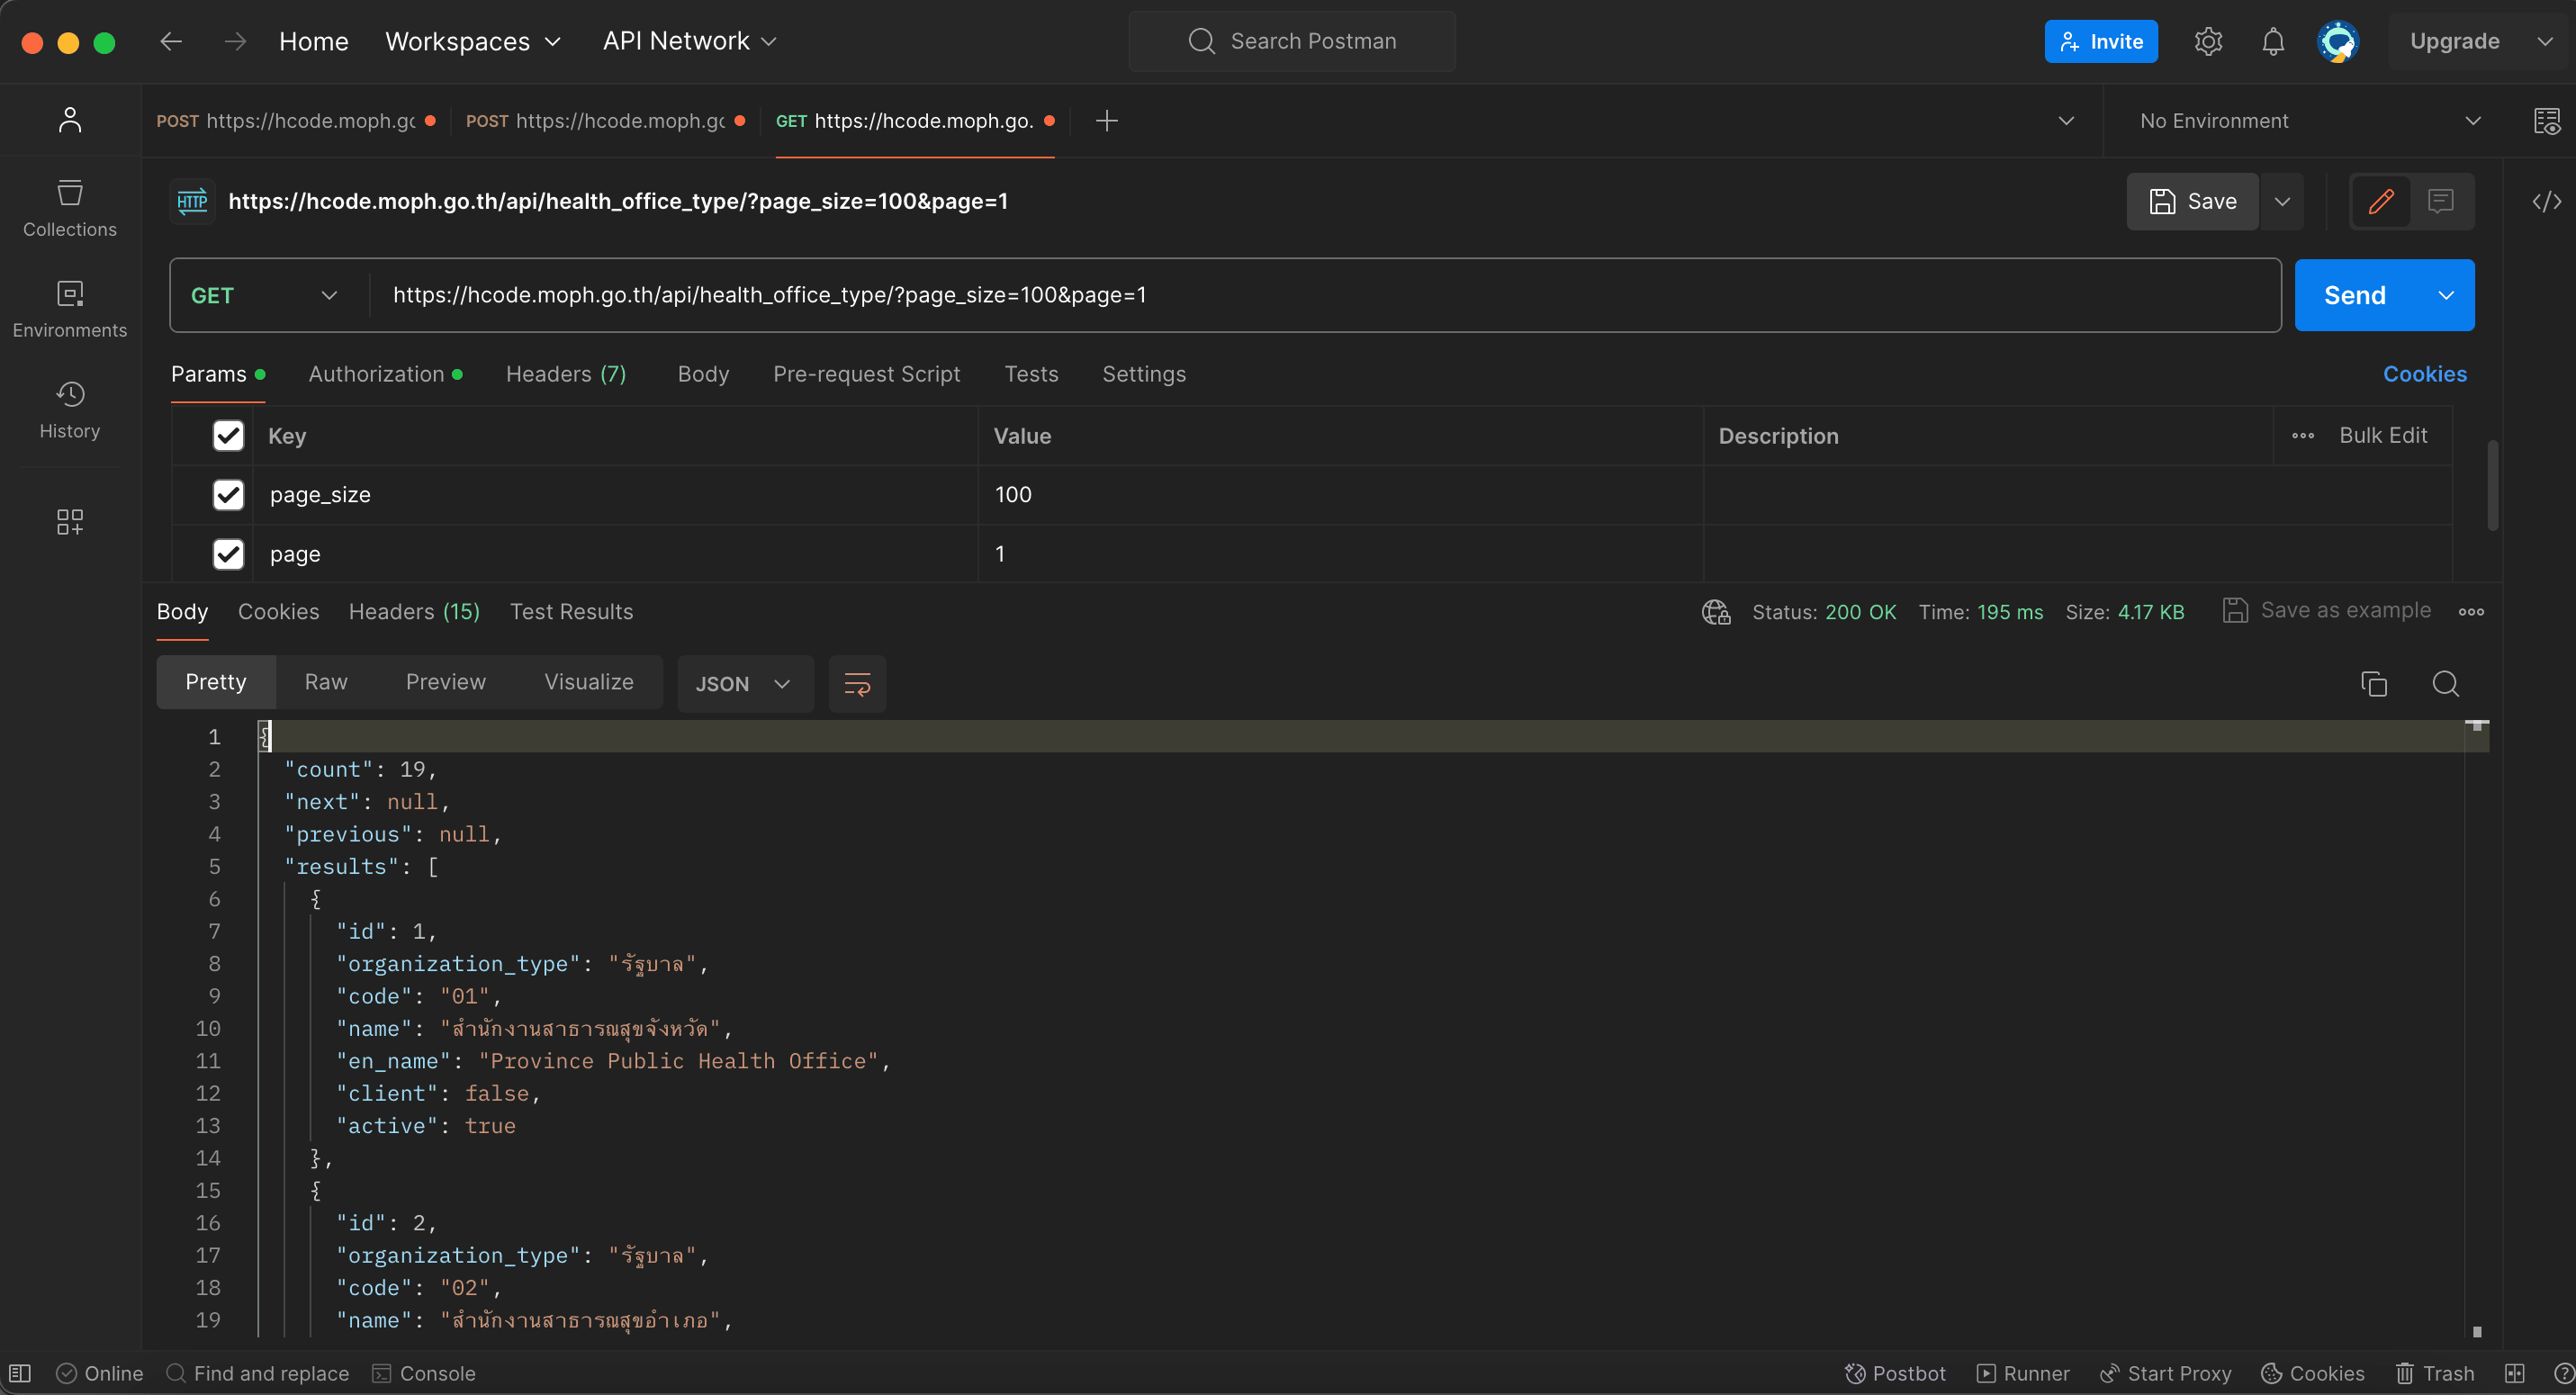Open the code snippet panel icon
Image resolution: width=2576 pixels, height=1395 pixels.
(x=2545, y=201)
